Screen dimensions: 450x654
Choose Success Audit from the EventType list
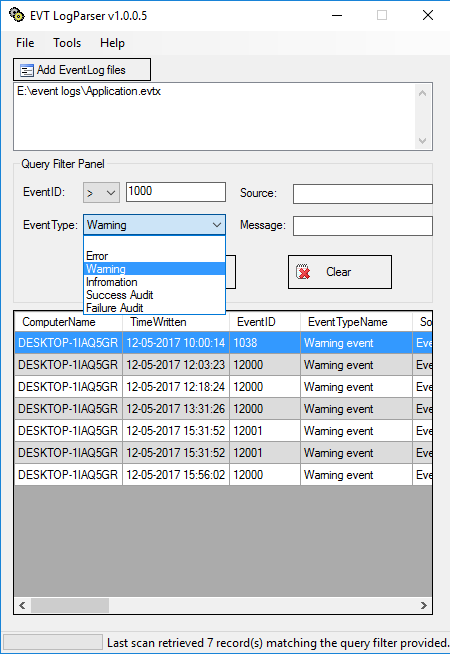point(154,295)
